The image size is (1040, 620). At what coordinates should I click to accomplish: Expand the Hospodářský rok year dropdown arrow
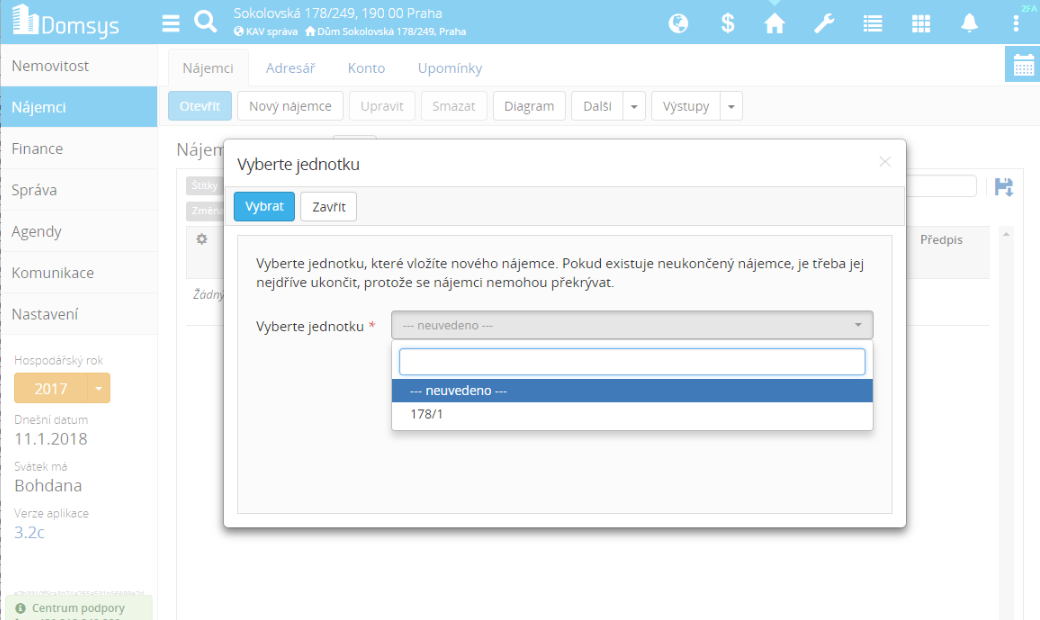click(x=98, y=388)
